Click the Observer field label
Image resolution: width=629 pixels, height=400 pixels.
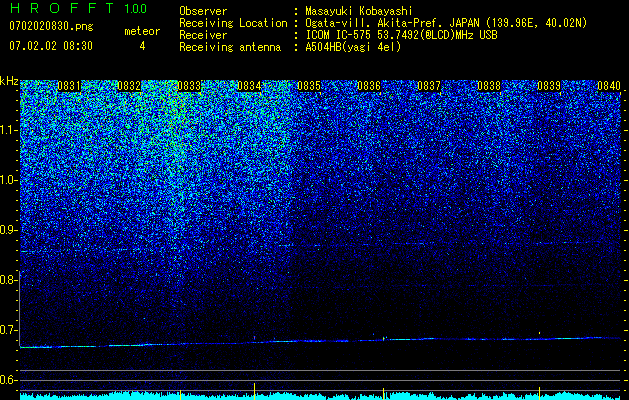203,11
